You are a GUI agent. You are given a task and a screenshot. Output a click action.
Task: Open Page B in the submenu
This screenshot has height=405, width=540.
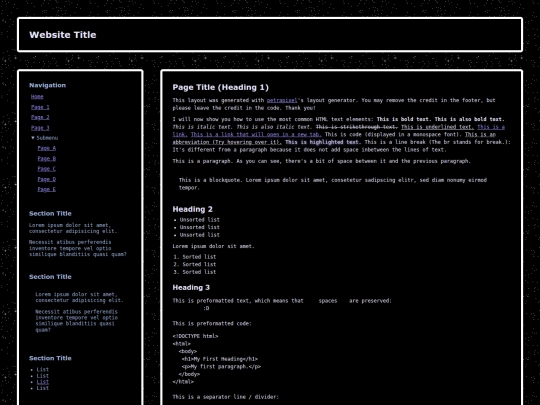(46, 158)
